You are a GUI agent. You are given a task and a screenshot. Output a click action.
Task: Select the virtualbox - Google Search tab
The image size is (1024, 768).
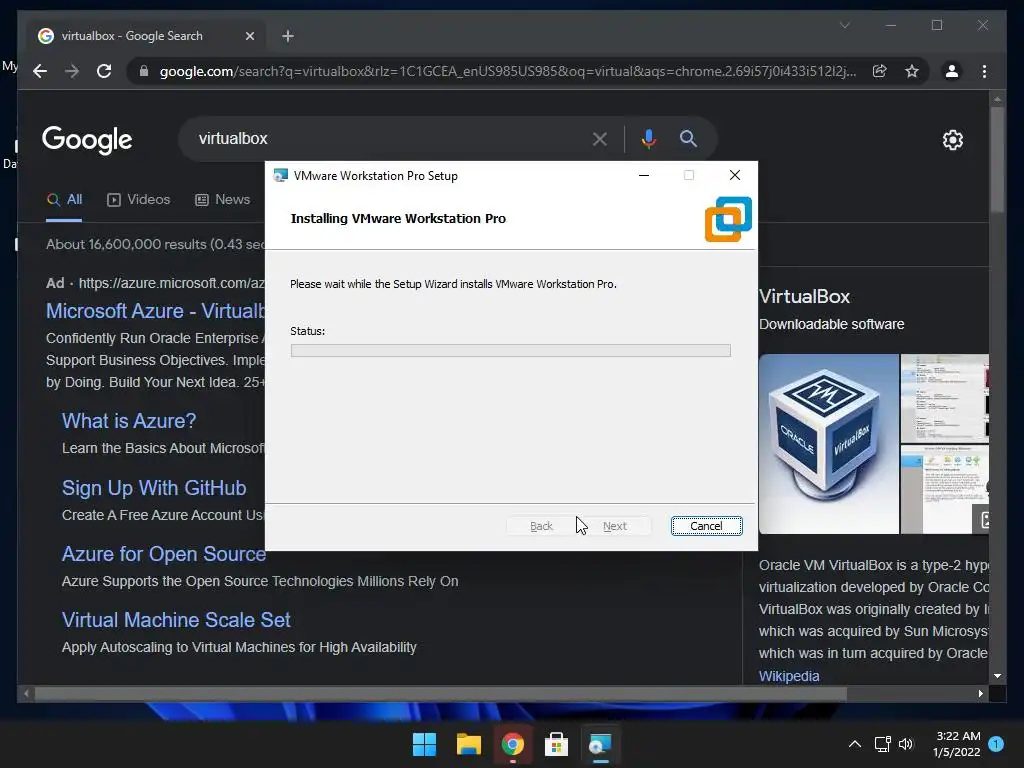pos(146,36)
